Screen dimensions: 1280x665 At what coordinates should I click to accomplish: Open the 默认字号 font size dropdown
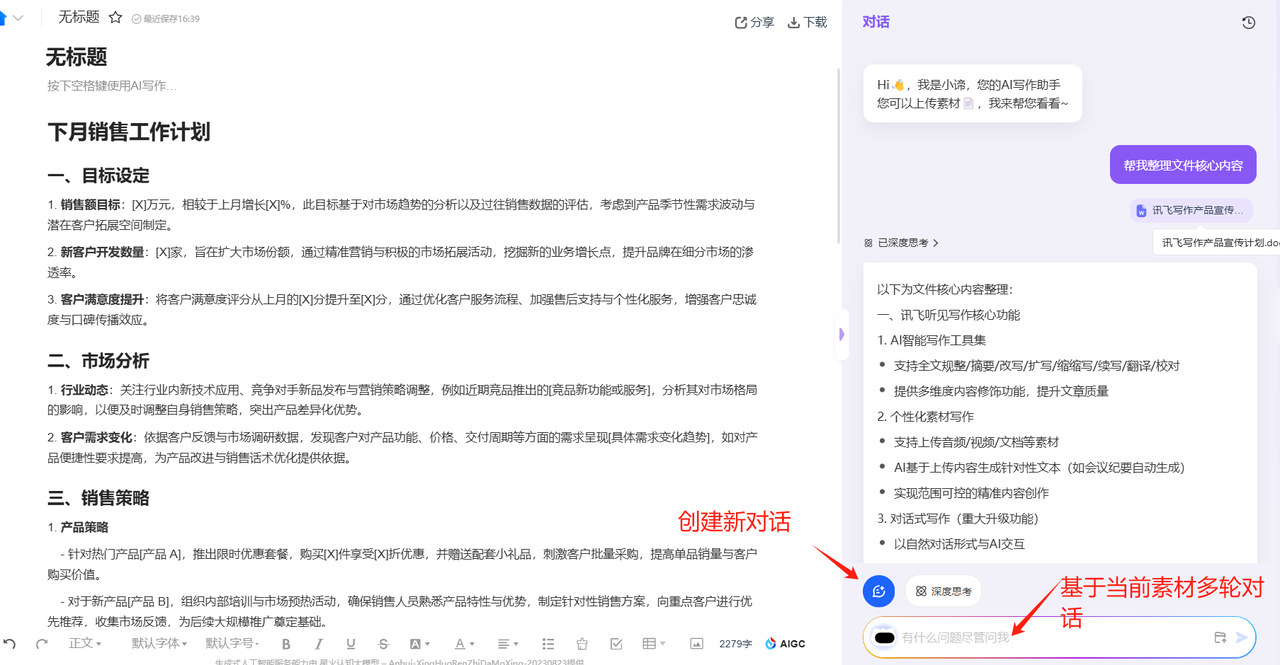pos(233,644)
